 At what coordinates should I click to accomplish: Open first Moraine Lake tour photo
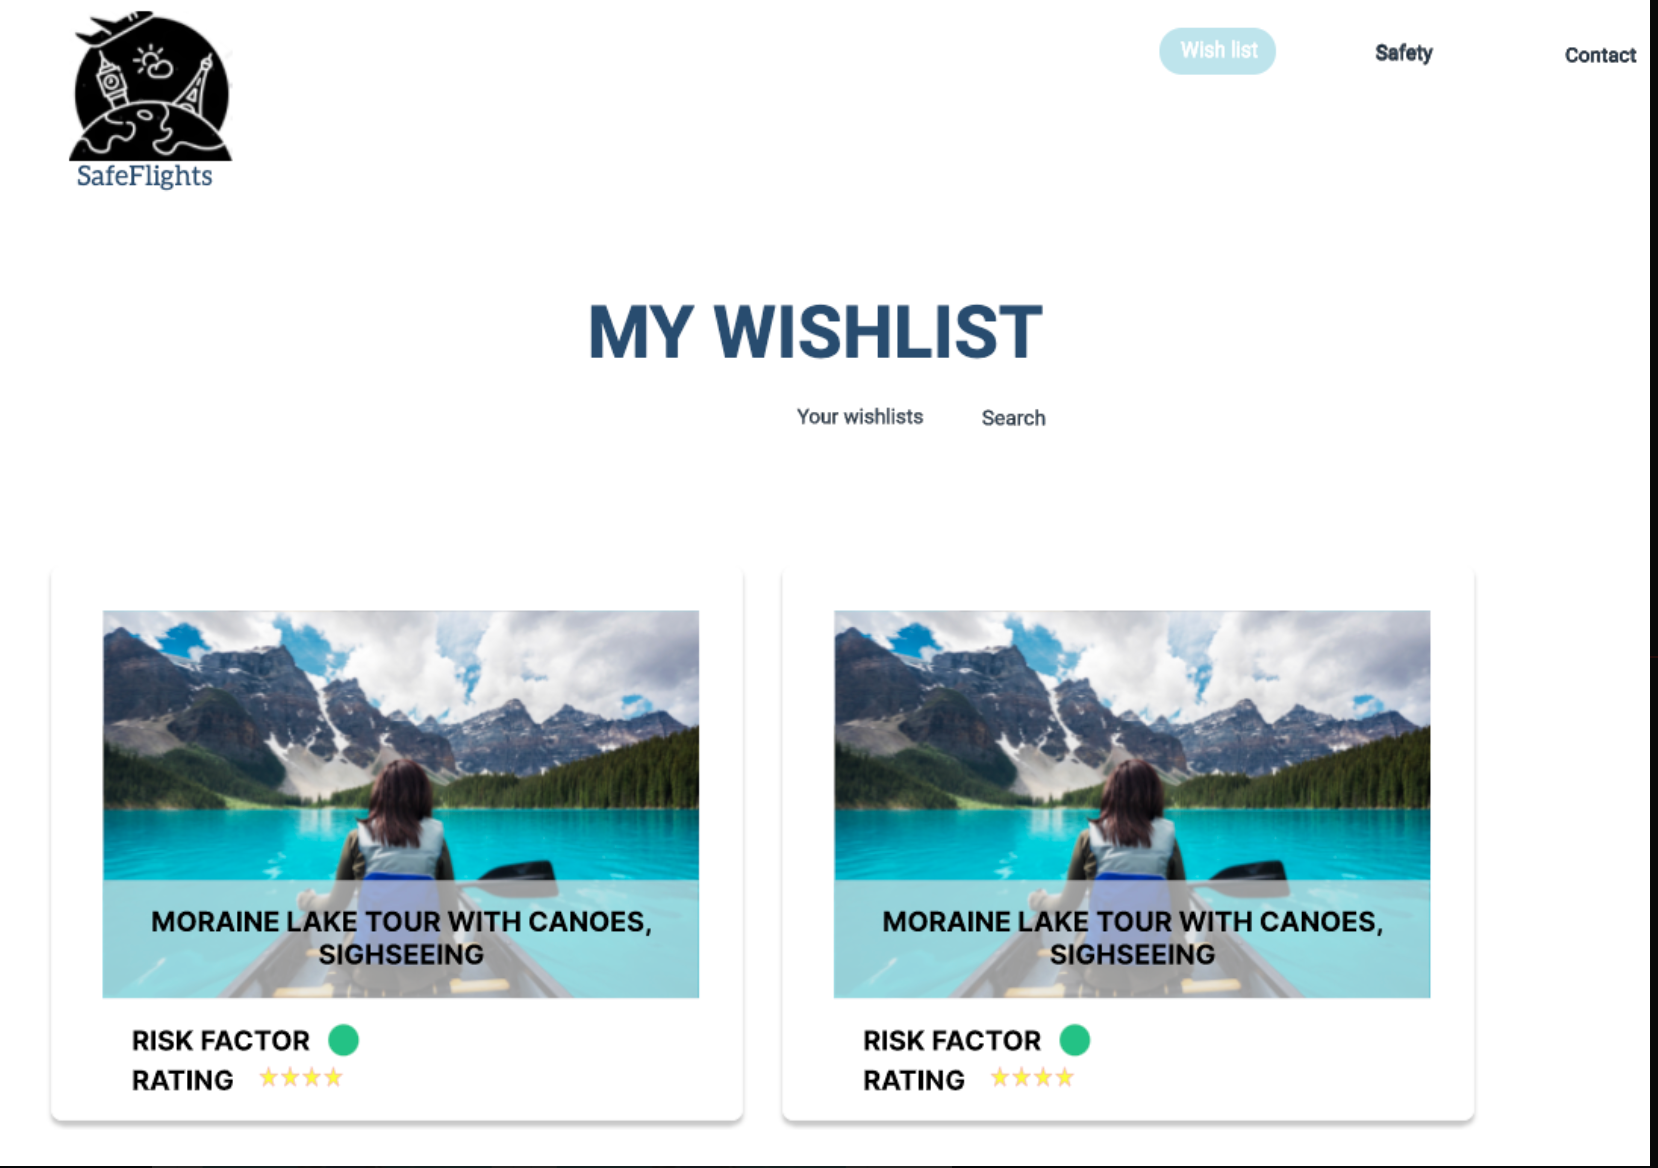click(x=401, y=745)
